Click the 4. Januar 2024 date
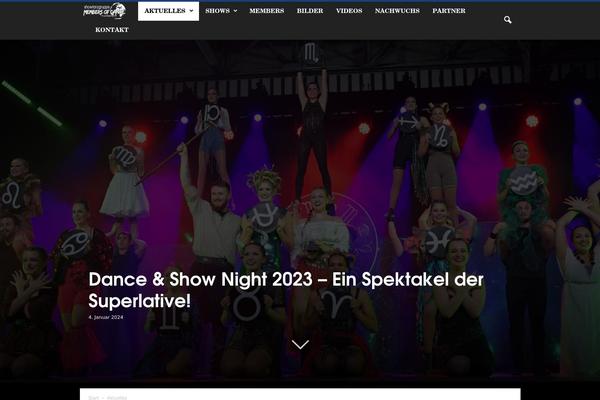This screenshot has width=600, height=400. point(106,317)
